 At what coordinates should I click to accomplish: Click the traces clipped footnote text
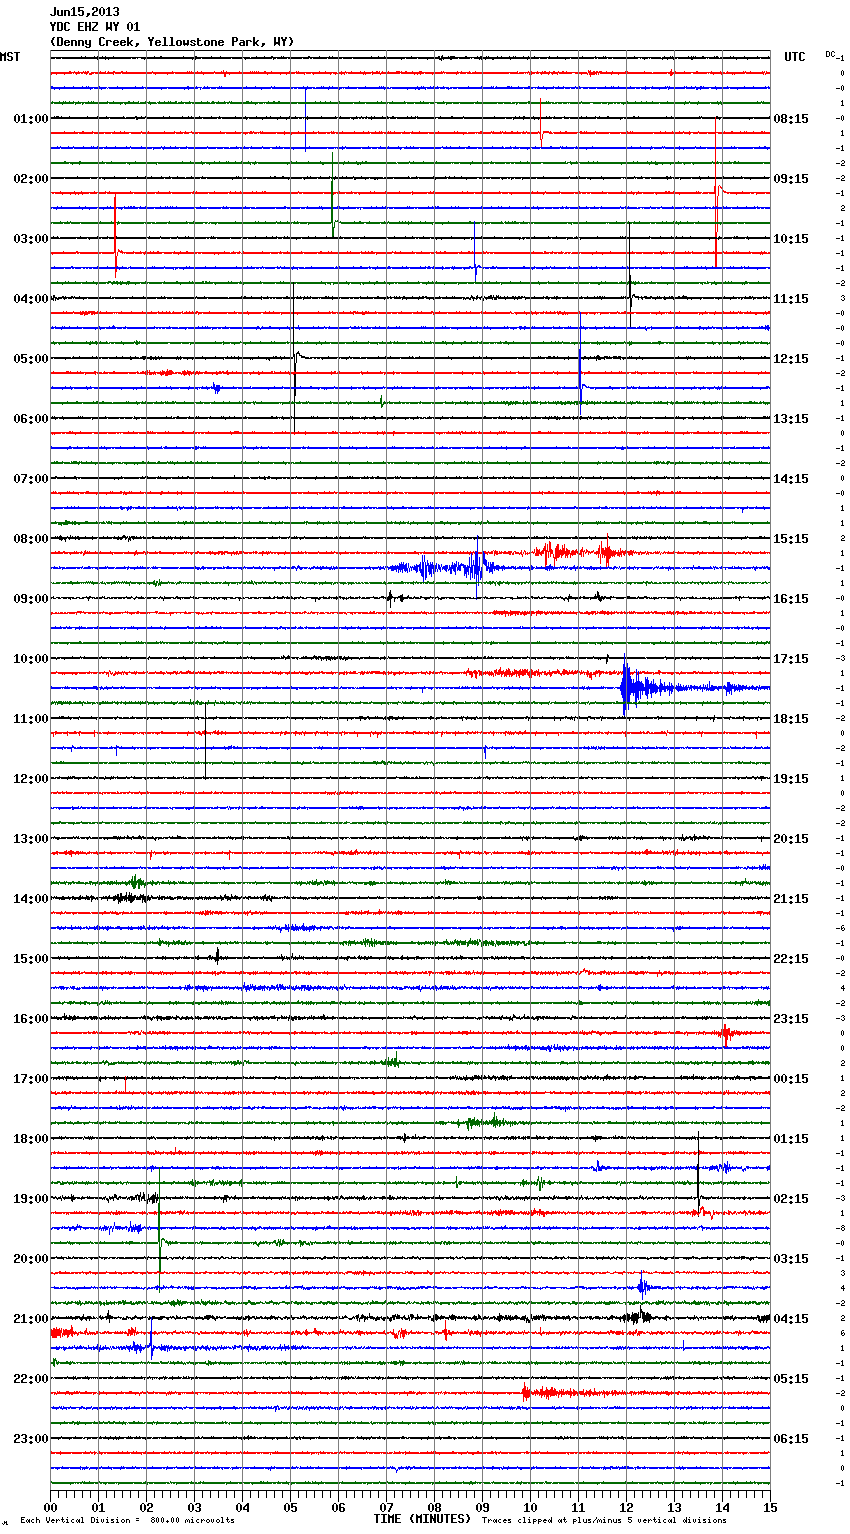point(604,1521)
